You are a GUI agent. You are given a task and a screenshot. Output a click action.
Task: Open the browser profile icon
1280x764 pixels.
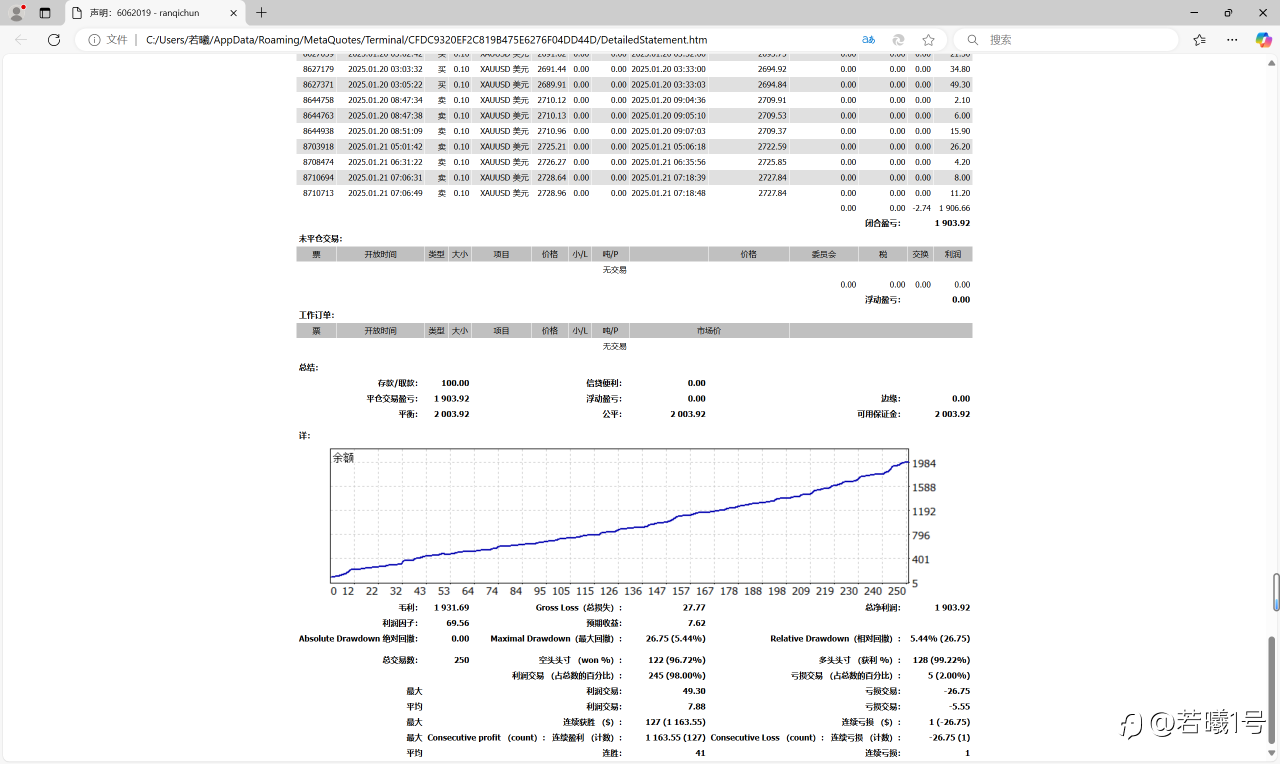16,13
